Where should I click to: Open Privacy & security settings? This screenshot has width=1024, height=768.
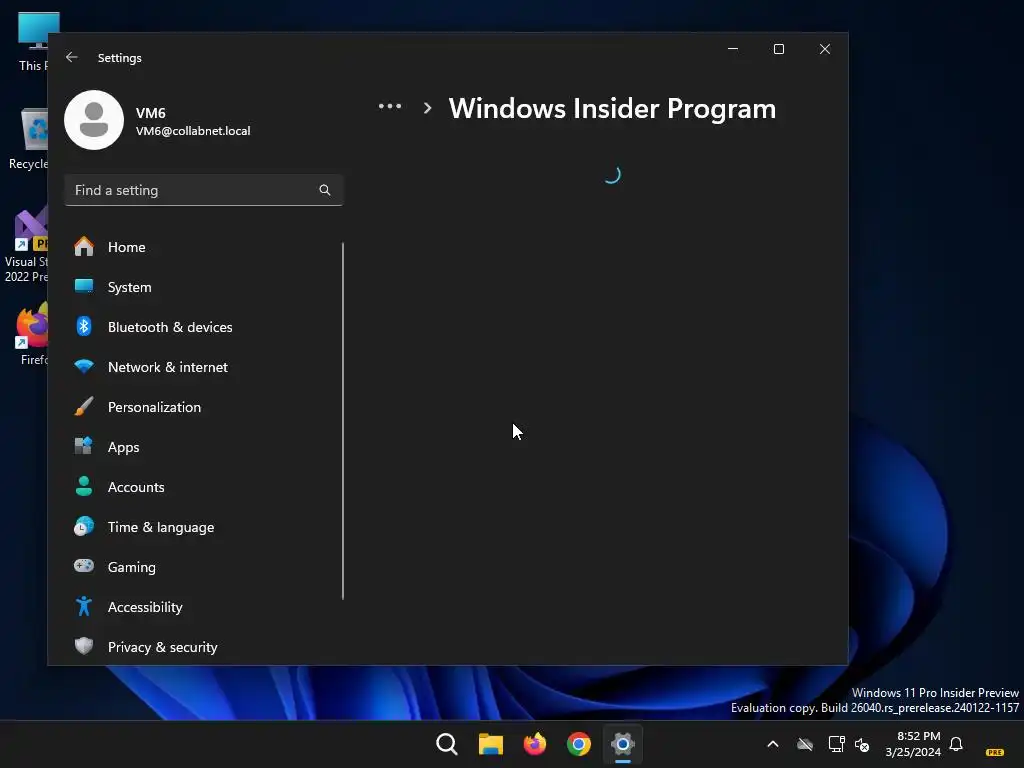(x=204, y=647)
